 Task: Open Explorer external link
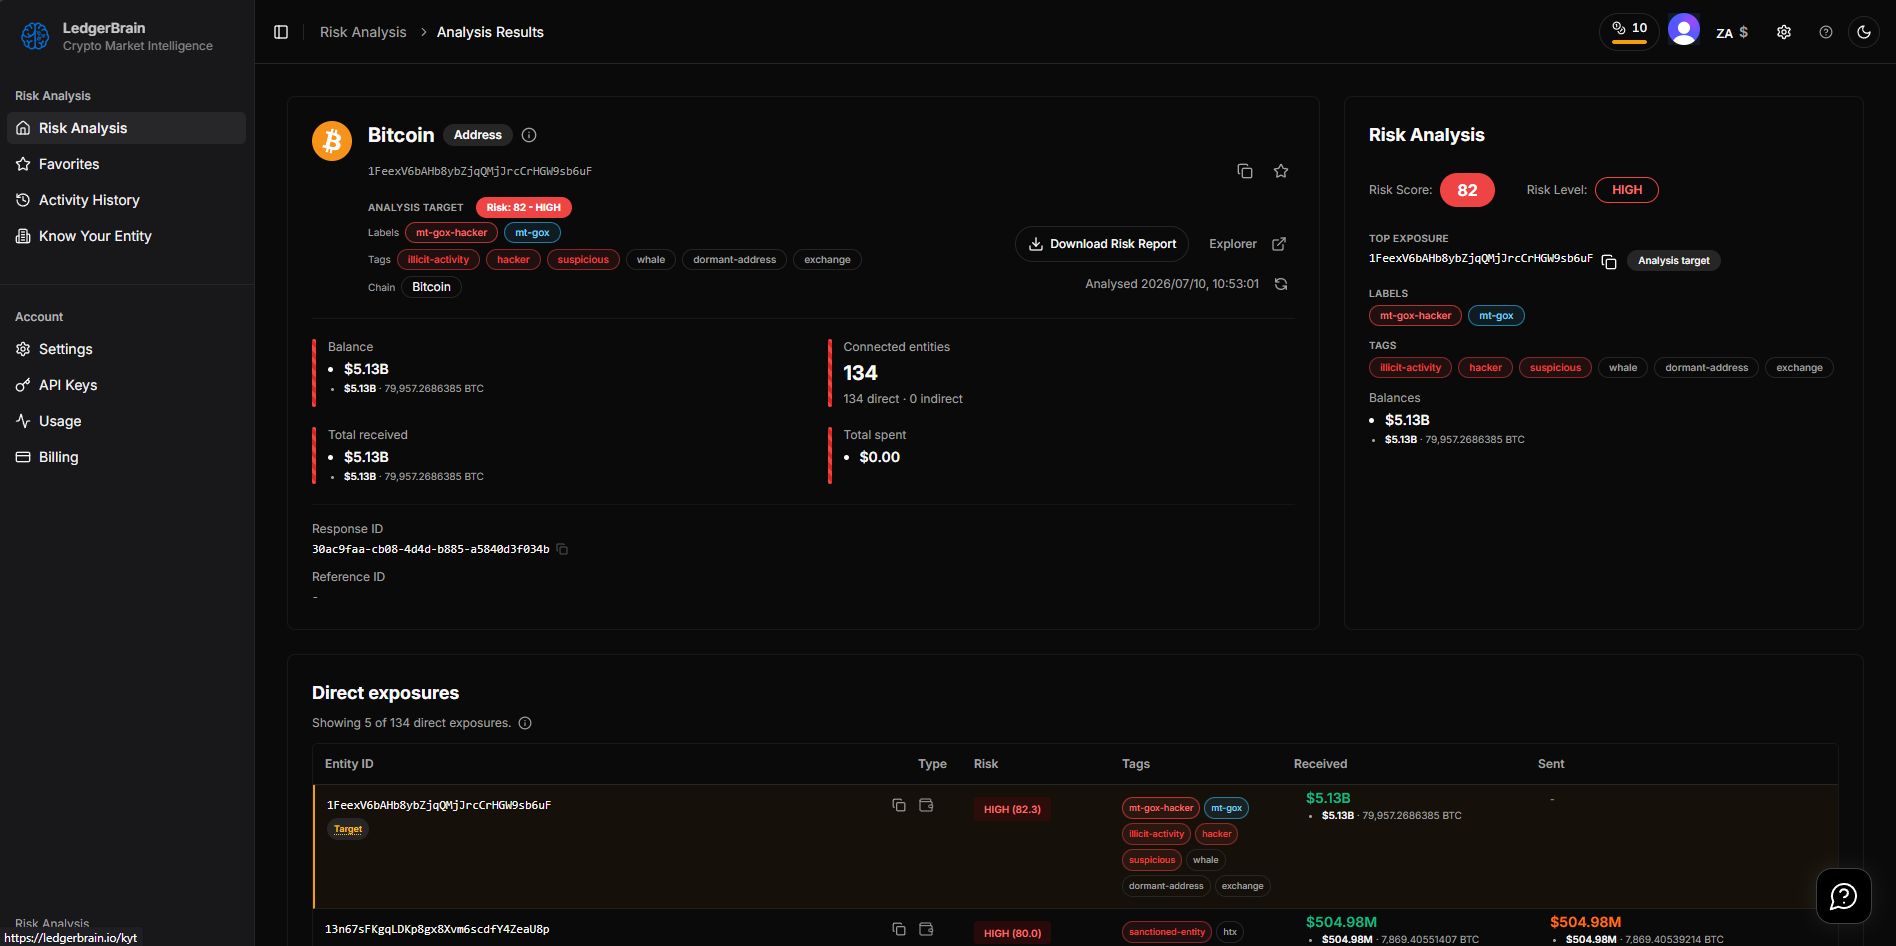[x=1247, y=244]
